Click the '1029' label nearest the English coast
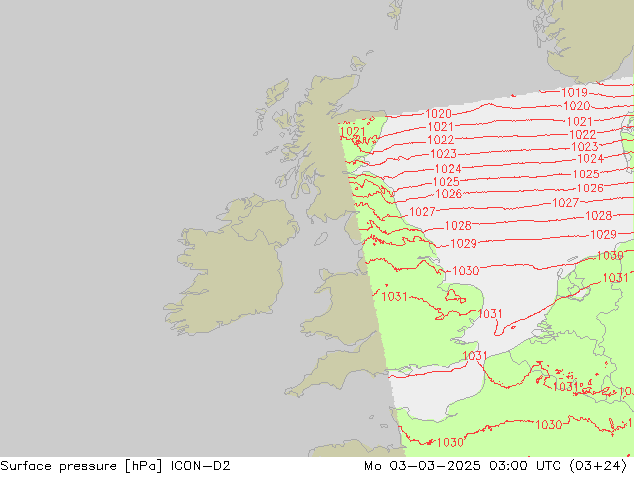 click(463, 243)
